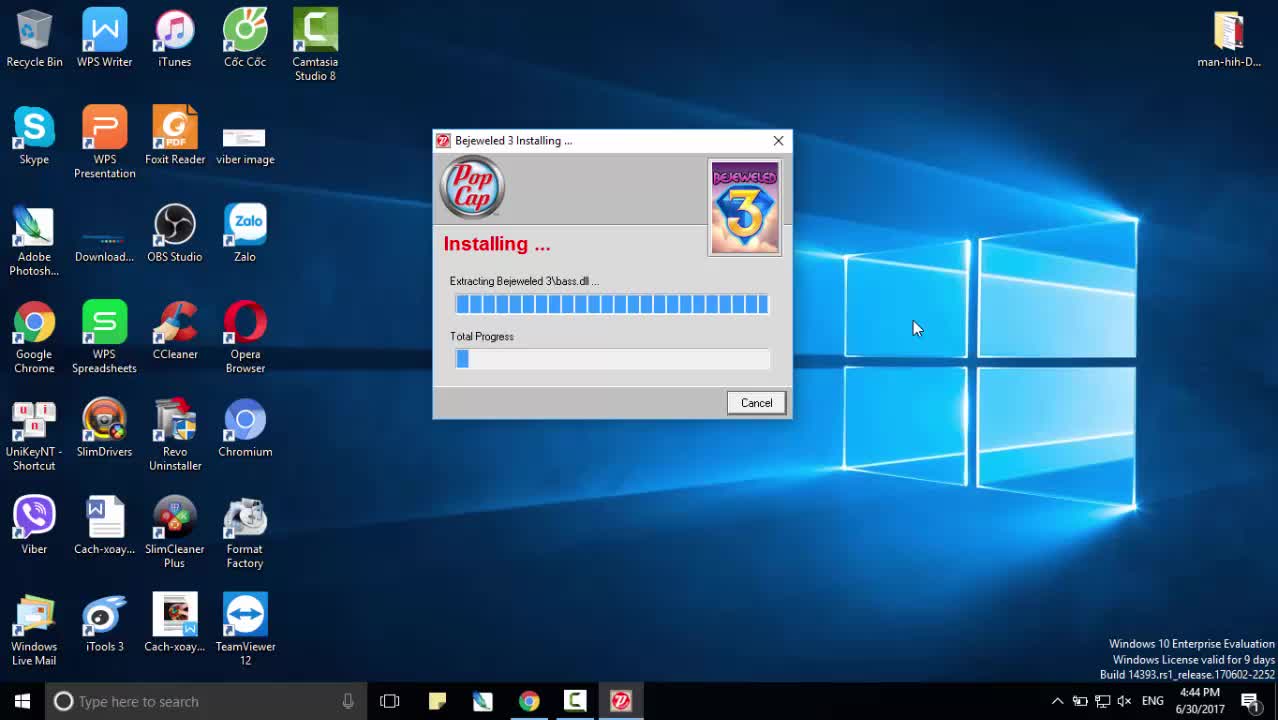Open battery status in the system tray
The width and height of the screenshot is (1278, 720).
tap(1080, 701)
